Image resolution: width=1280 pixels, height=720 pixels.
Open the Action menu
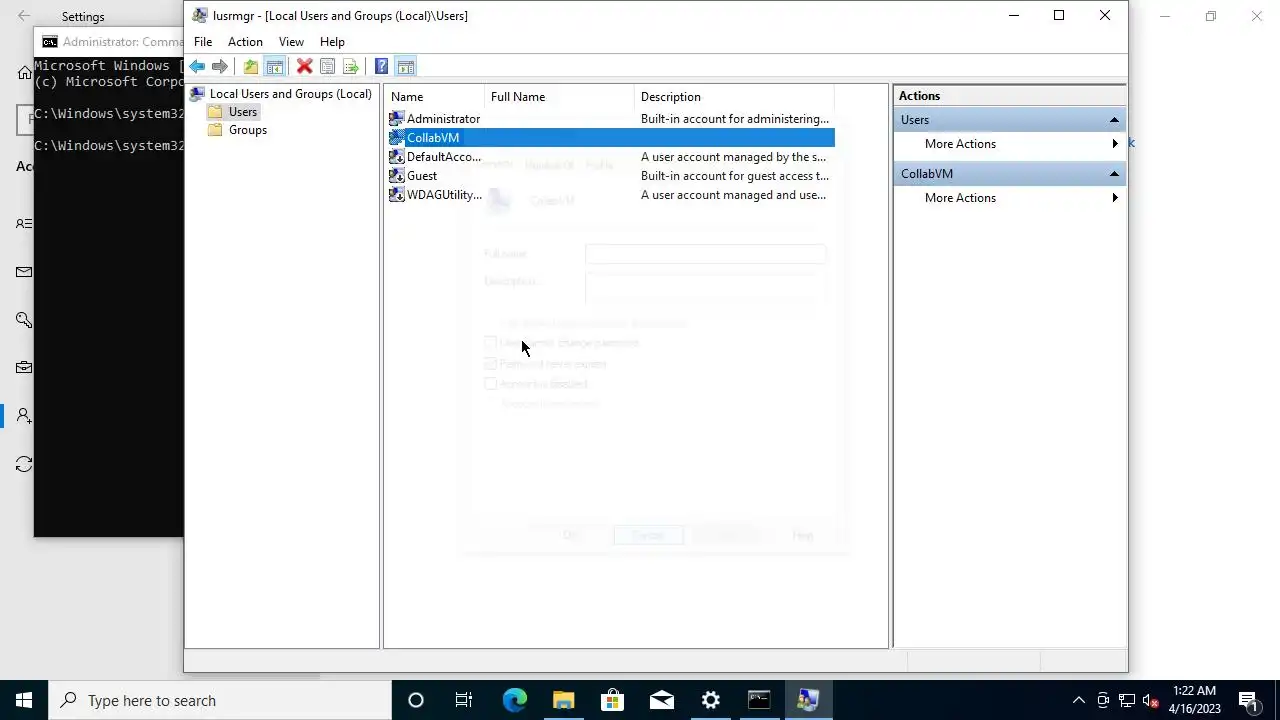[x=245, y=42]
